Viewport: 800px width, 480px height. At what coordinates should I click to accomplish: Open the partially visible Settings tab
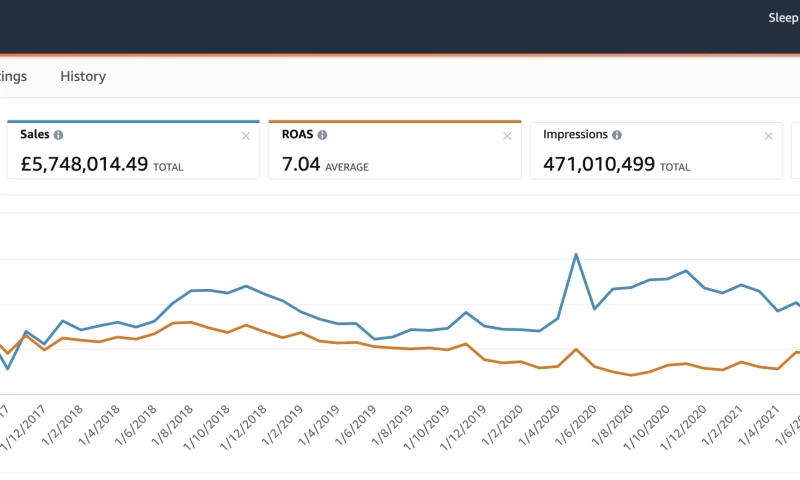click(14, 76)
